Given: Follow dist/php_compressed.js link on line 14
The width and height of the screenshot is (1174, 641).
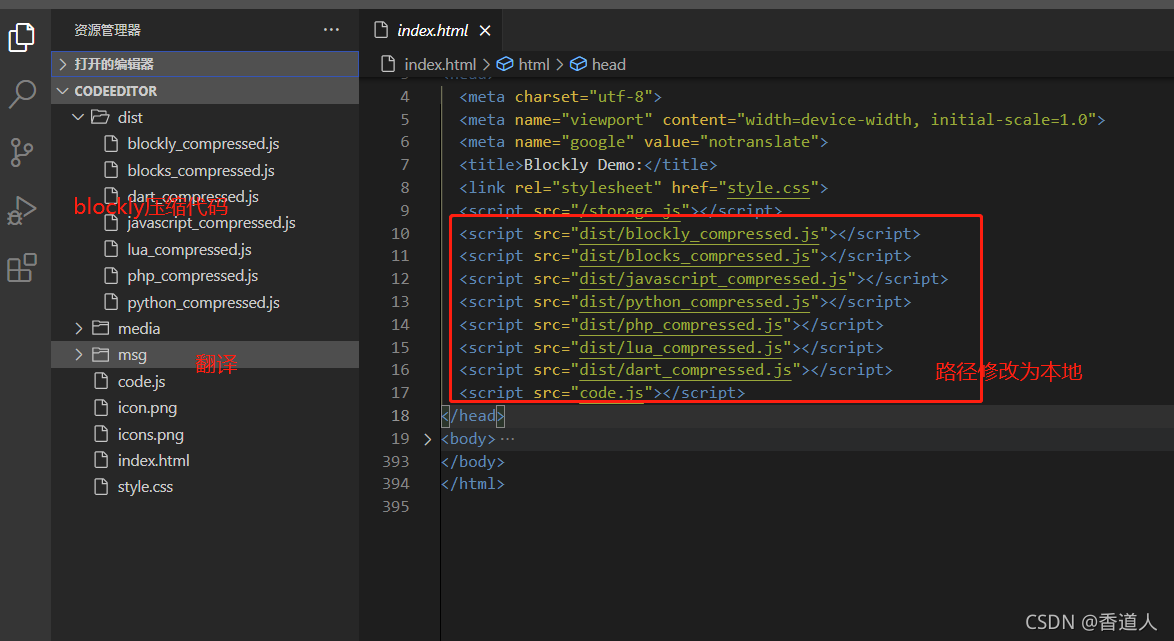Looking at the screenshot, I should 681,325.
